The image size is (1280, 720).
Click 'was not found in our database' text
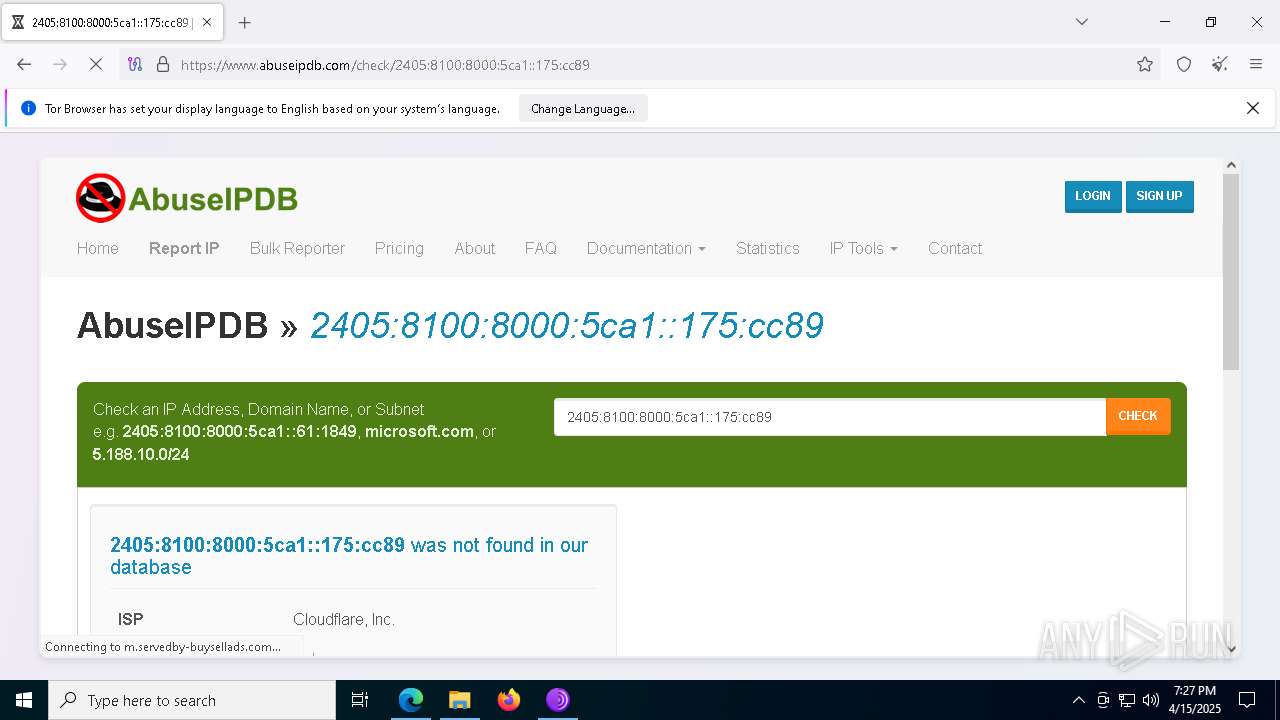[x=349, y=556]
